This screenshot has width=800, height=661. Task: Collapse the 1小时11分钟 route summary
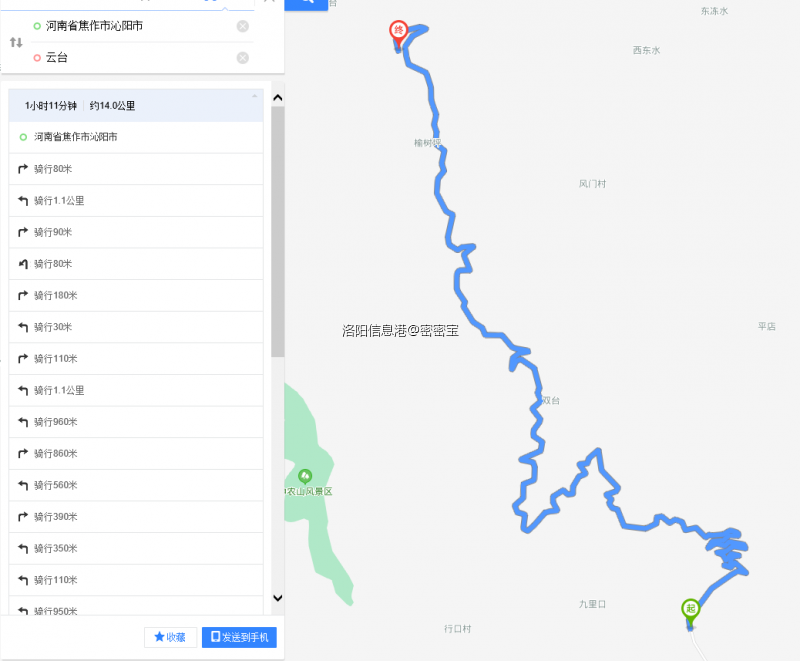[x=255, y=96]
